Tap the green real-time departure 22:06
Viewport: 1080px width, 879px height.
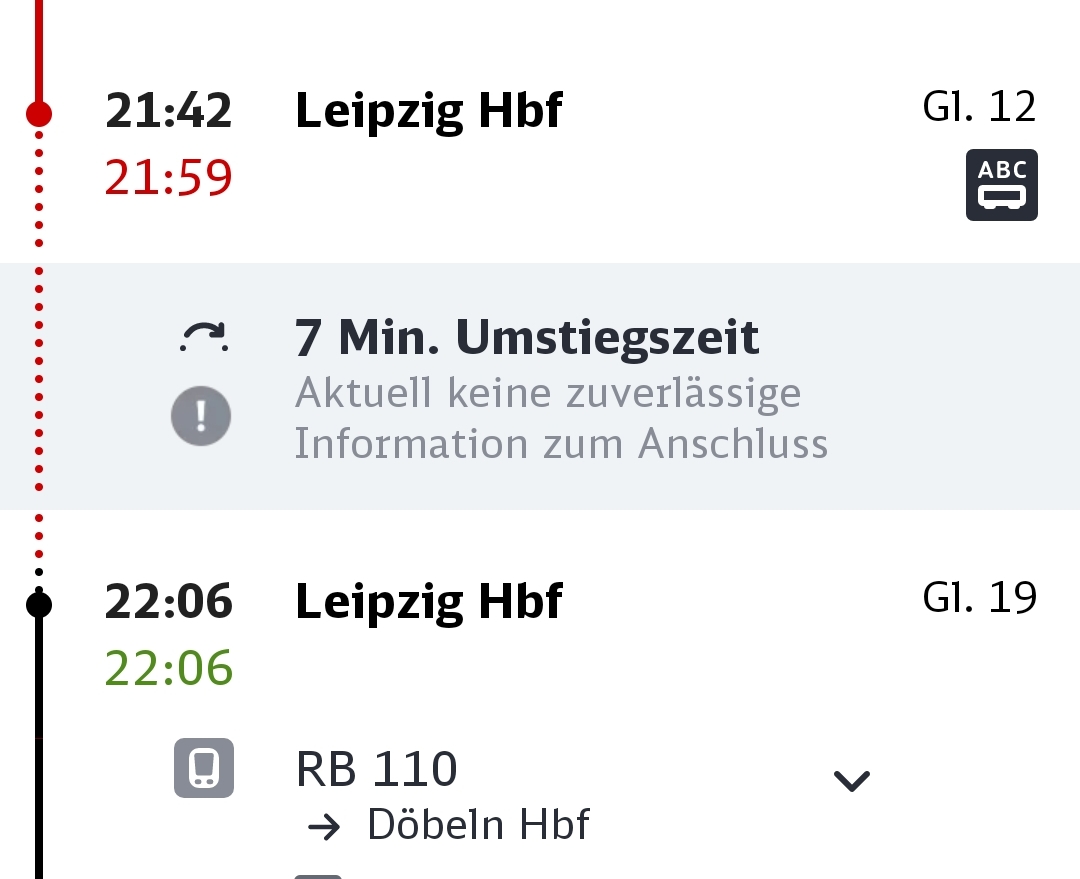click(x=169, y=668)
